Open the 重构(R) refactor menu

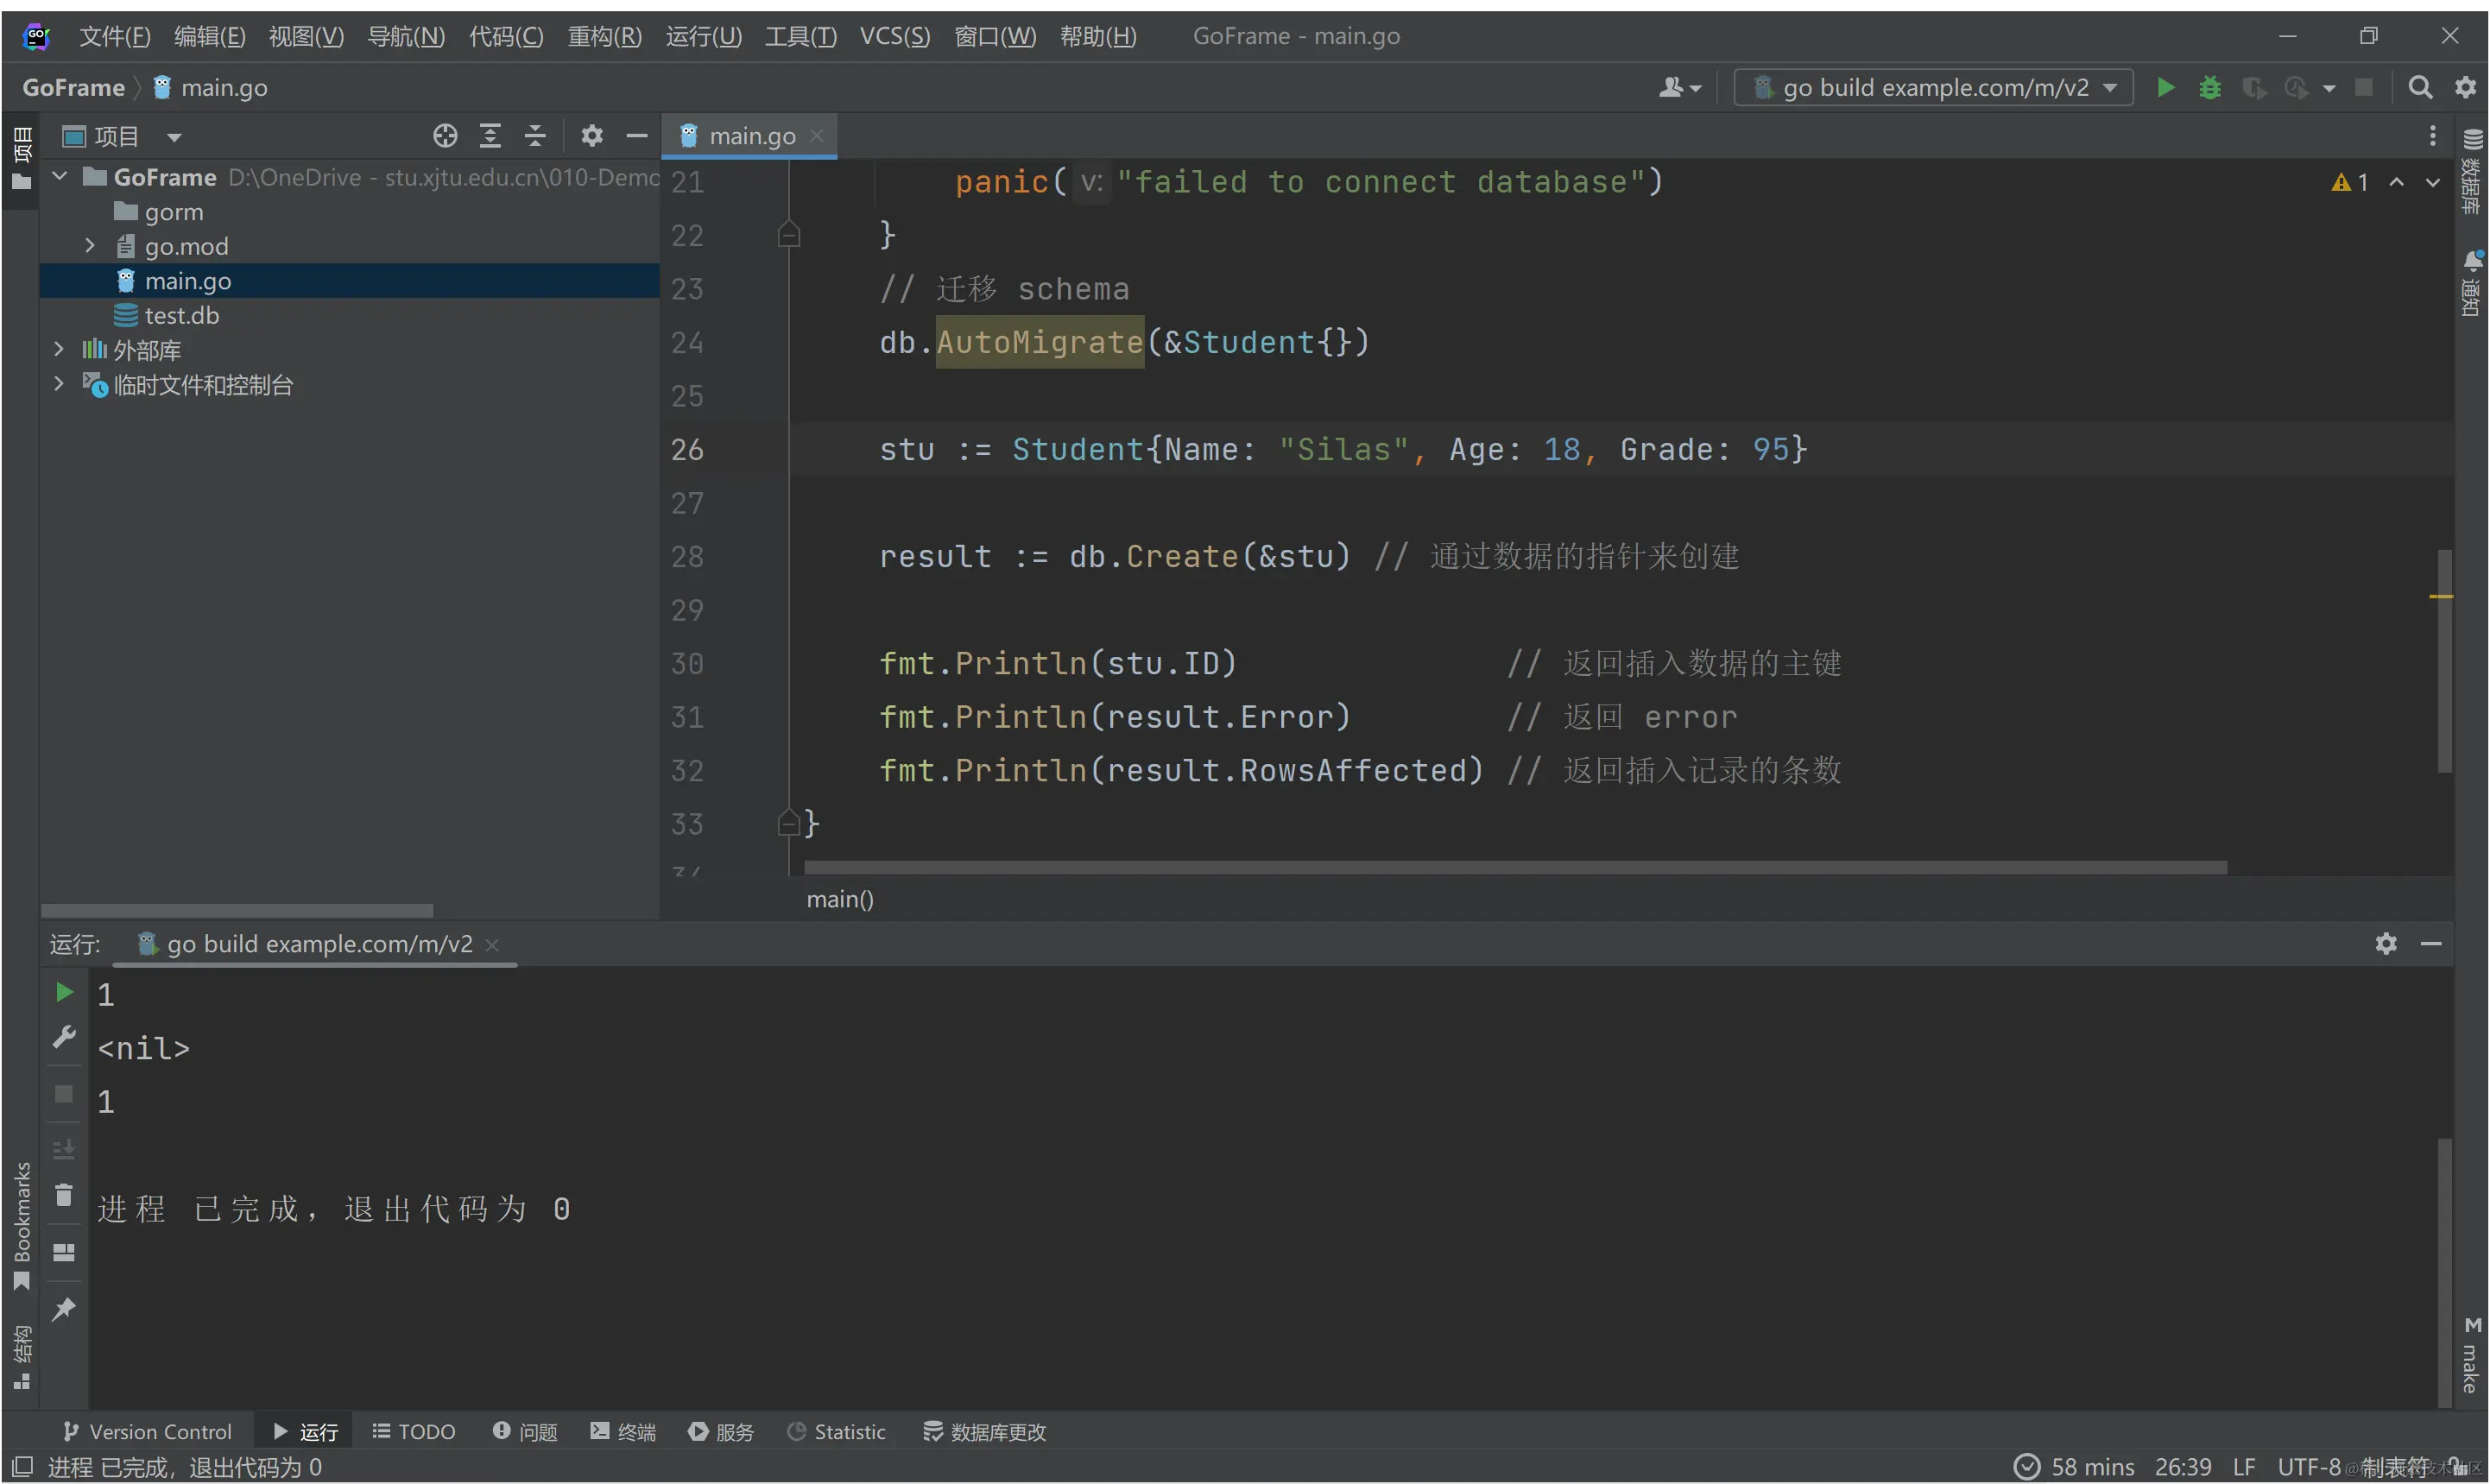tap(604, 36)
